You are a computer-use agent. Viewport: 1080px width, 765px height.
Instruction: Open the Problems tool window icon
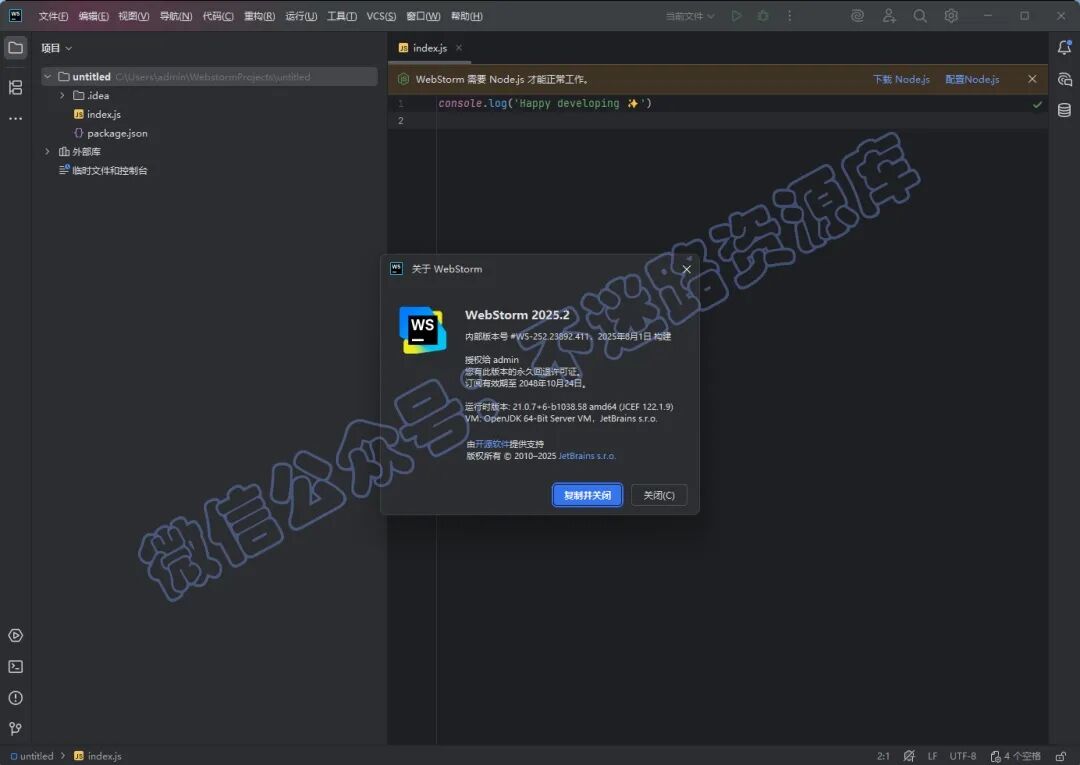[x=15, y=698]
